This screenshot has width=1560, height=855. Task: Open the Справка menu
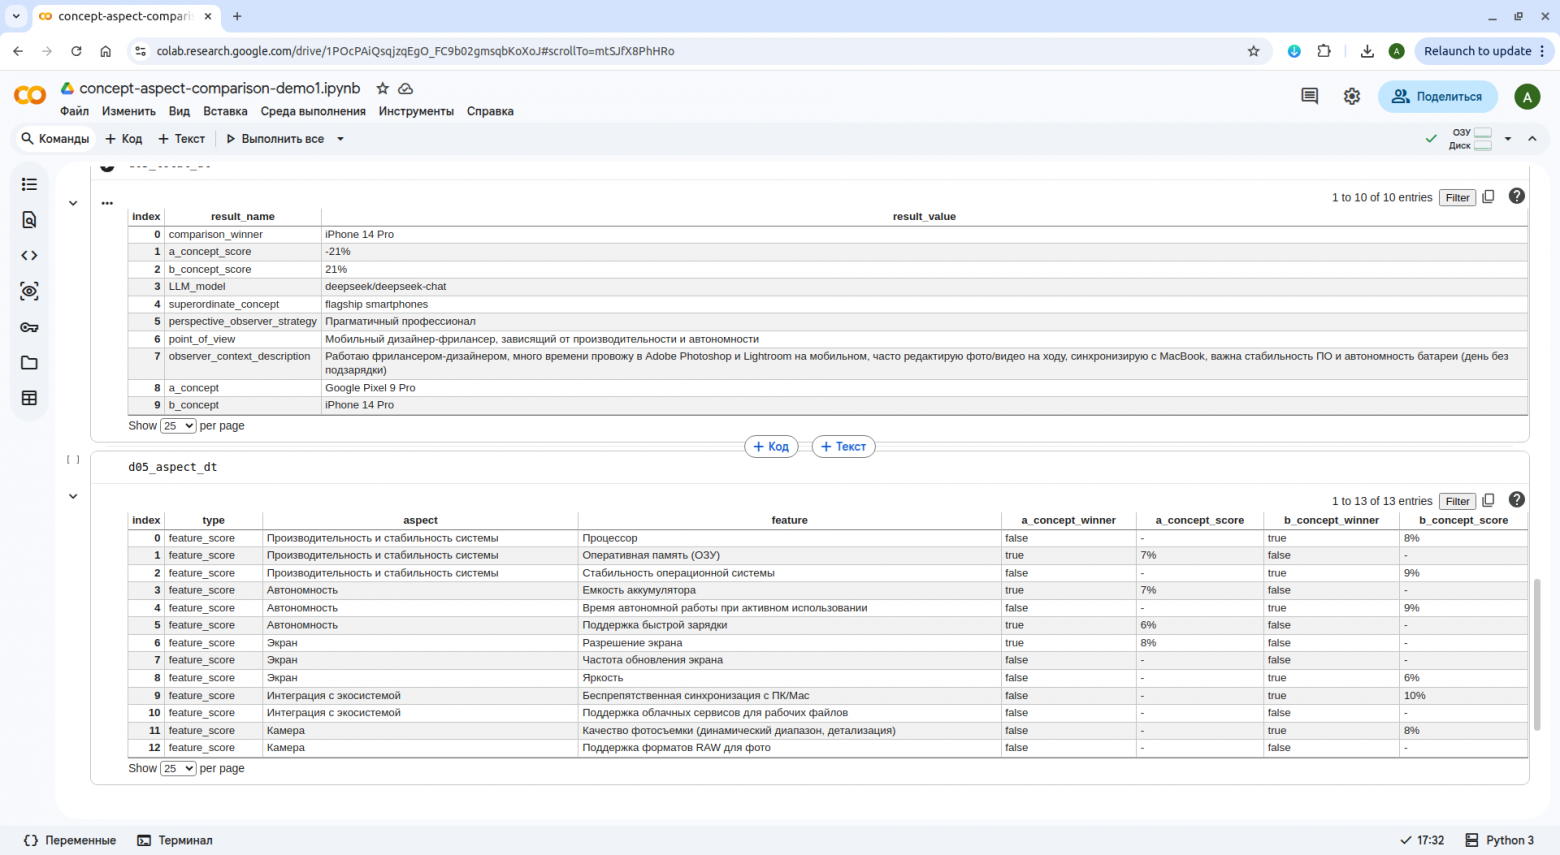(490, 111)
